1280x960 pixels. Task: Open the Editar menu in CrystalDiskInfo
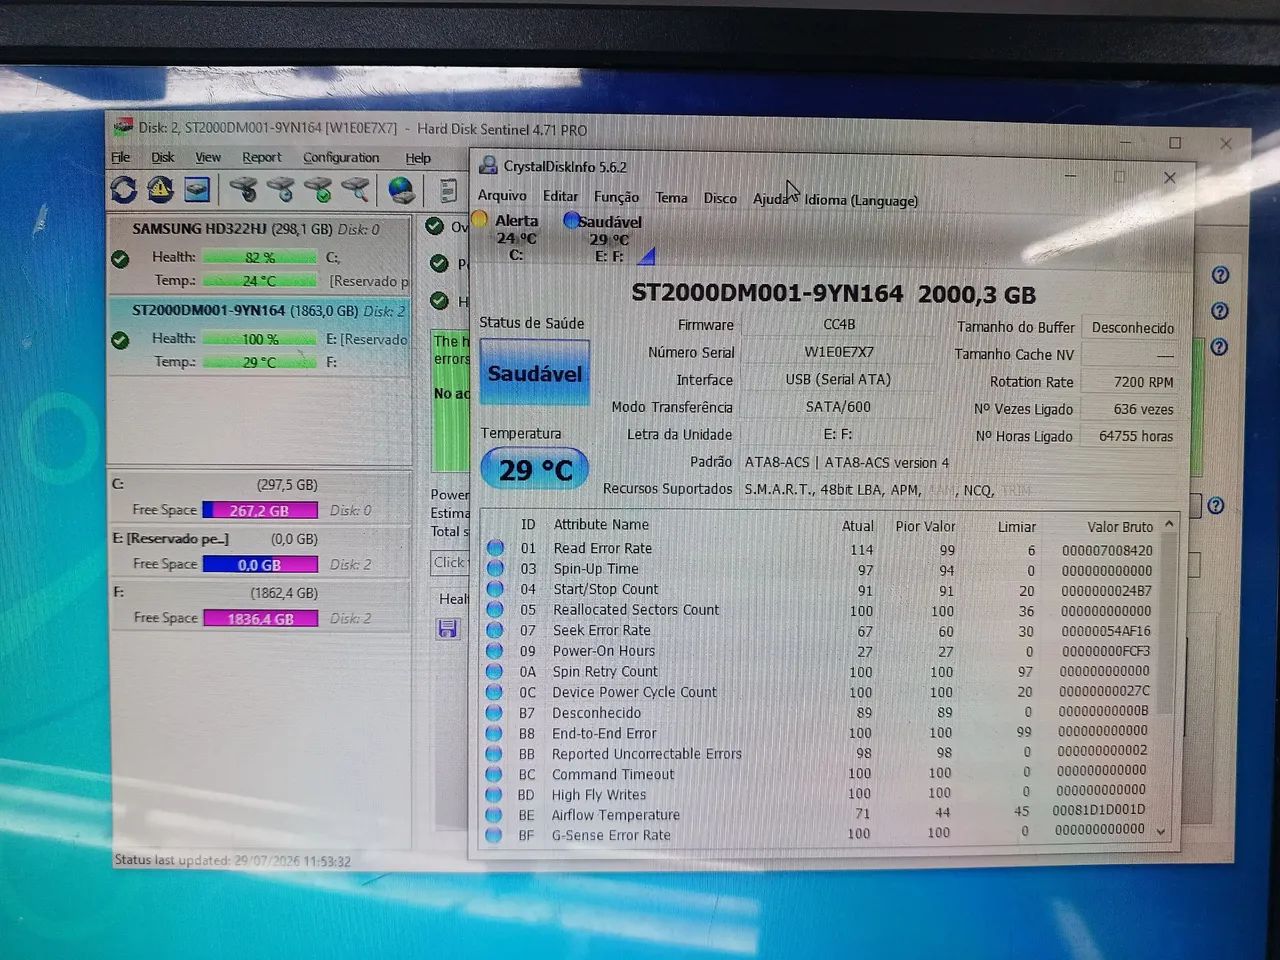pyautogui.click(x=560, y=196)
